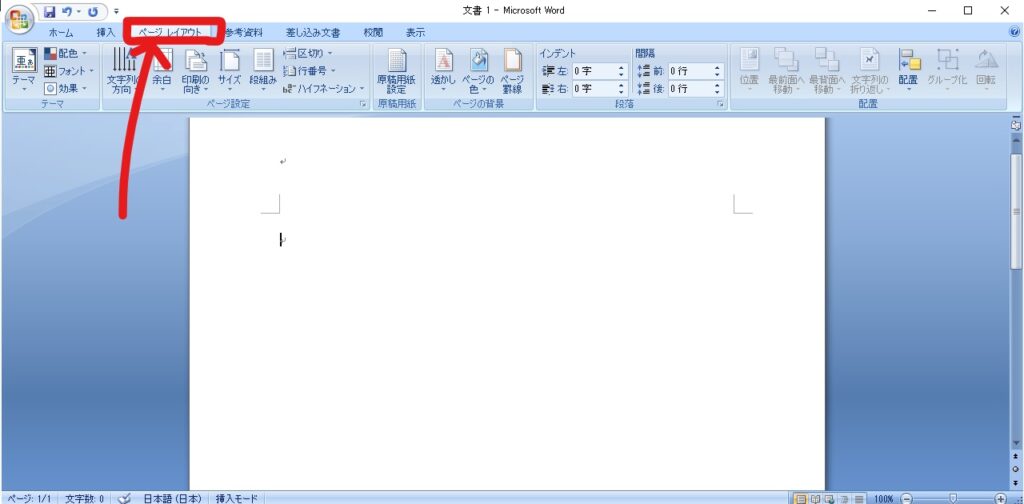The height and width of the screenshot is (504, 1024).
Task: Toggle the 挿入モード insert mode indicator
Action: coord(237,499)
